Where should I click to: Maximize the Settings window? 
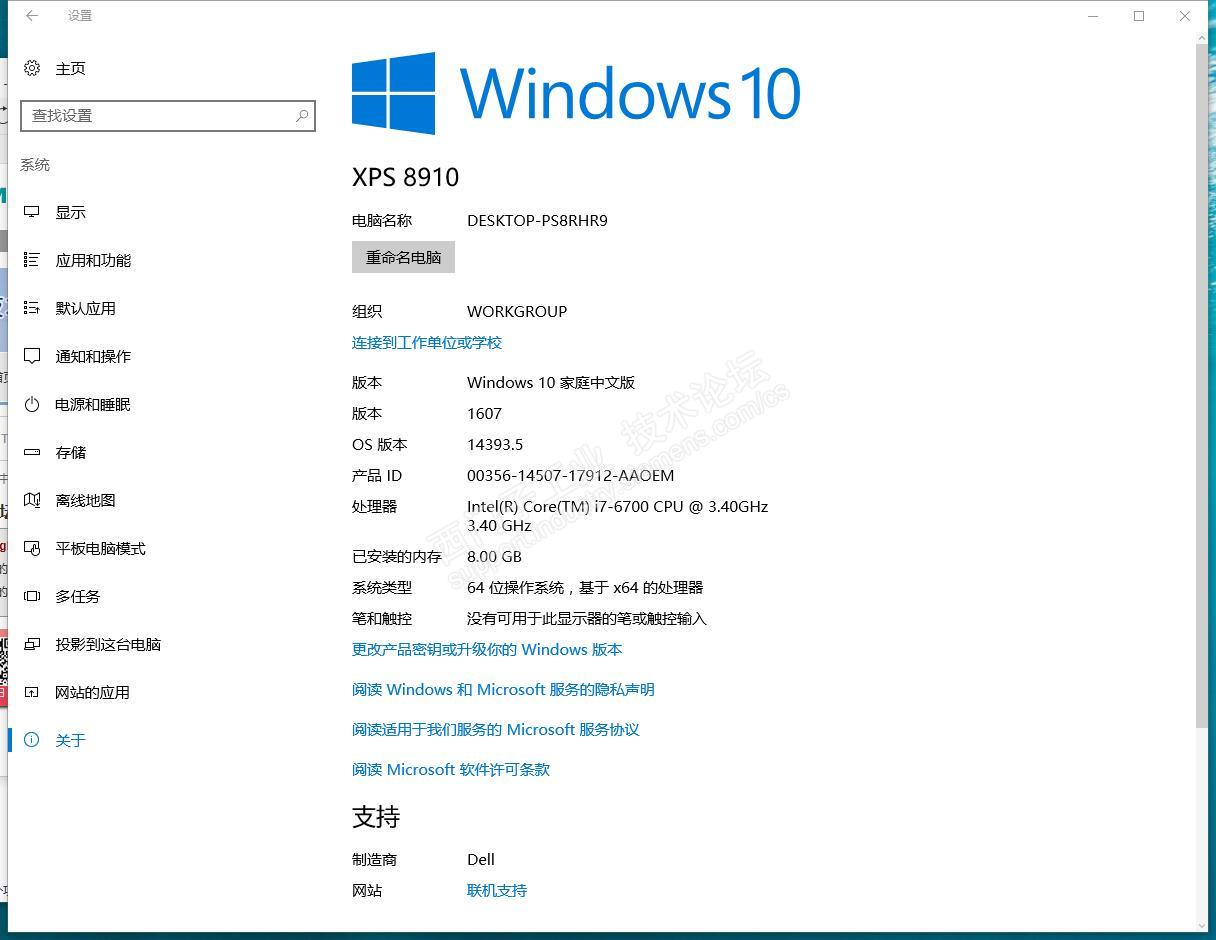pos(1139,16)
